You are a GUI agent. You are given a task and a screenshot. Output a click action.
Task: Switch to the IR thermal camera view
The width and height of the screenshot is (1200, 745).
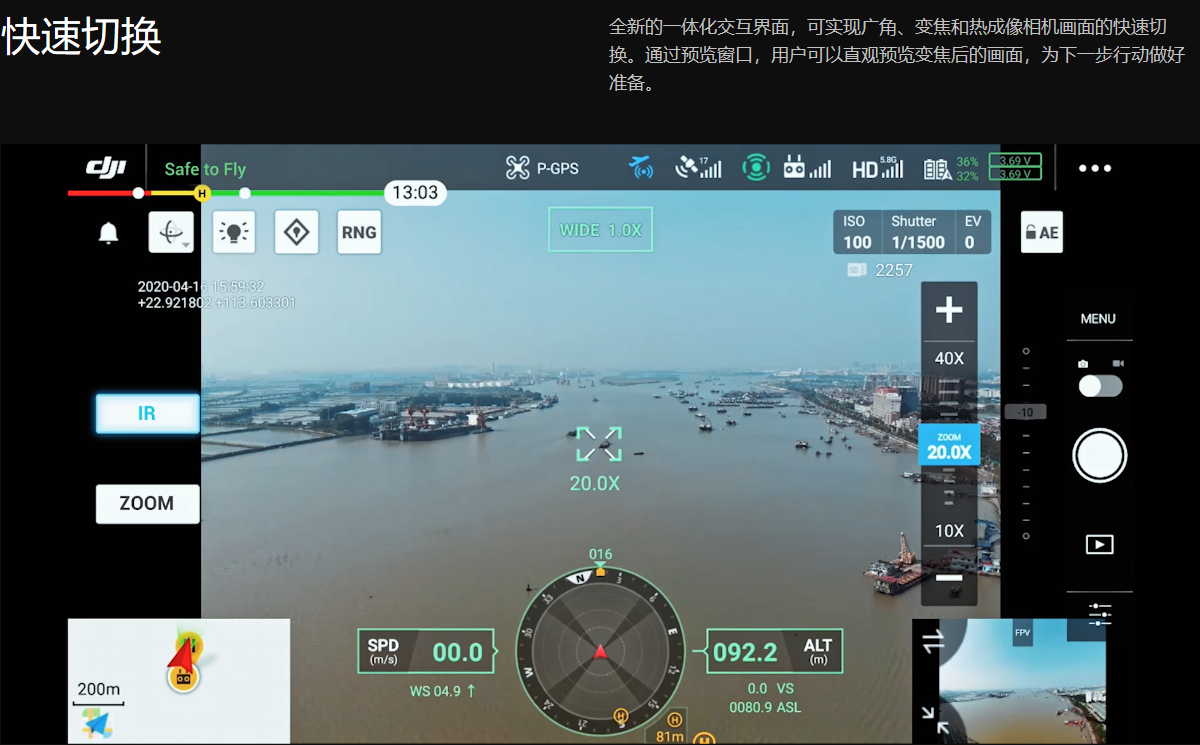(x=147, y=413)
